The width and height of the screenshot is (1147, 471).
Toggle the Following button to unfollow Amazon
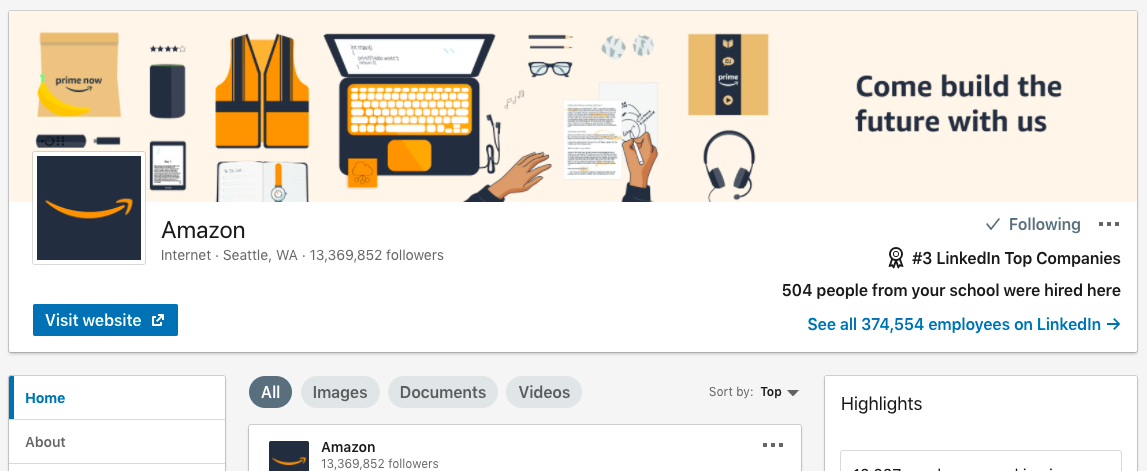[x=1033, y=225]
